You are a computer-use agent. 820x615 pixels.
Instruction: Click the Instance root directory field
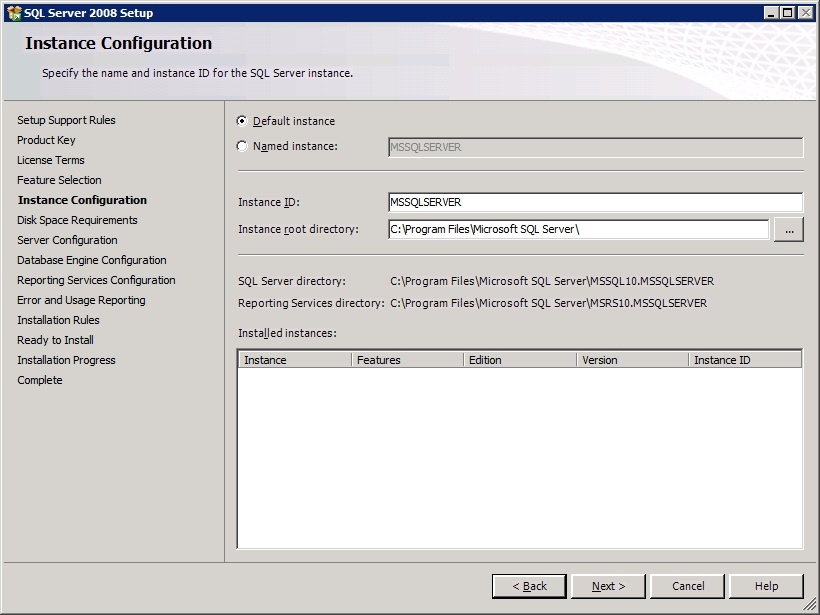(578, 229)
